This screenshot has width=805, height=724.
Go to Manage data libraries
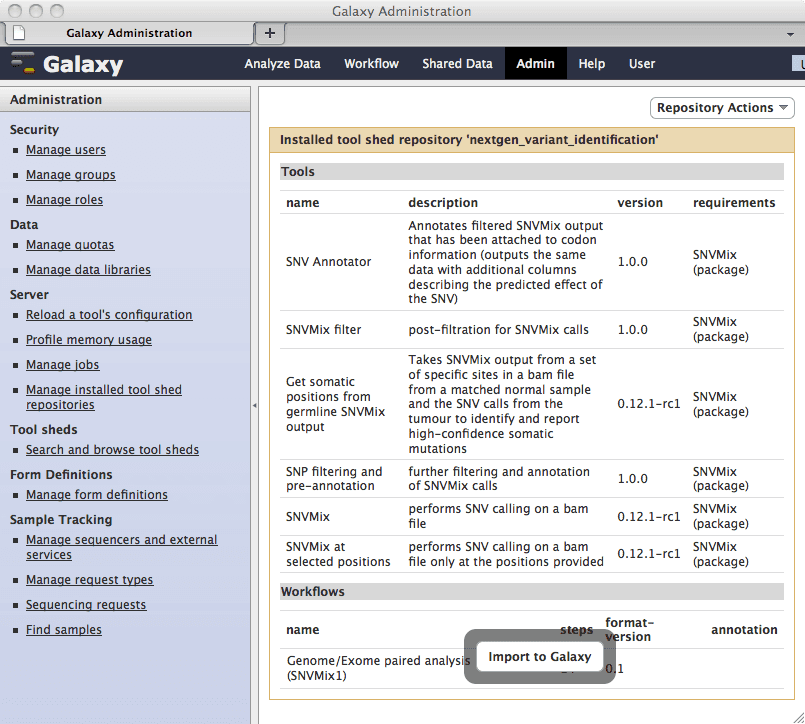click(88, 270)
